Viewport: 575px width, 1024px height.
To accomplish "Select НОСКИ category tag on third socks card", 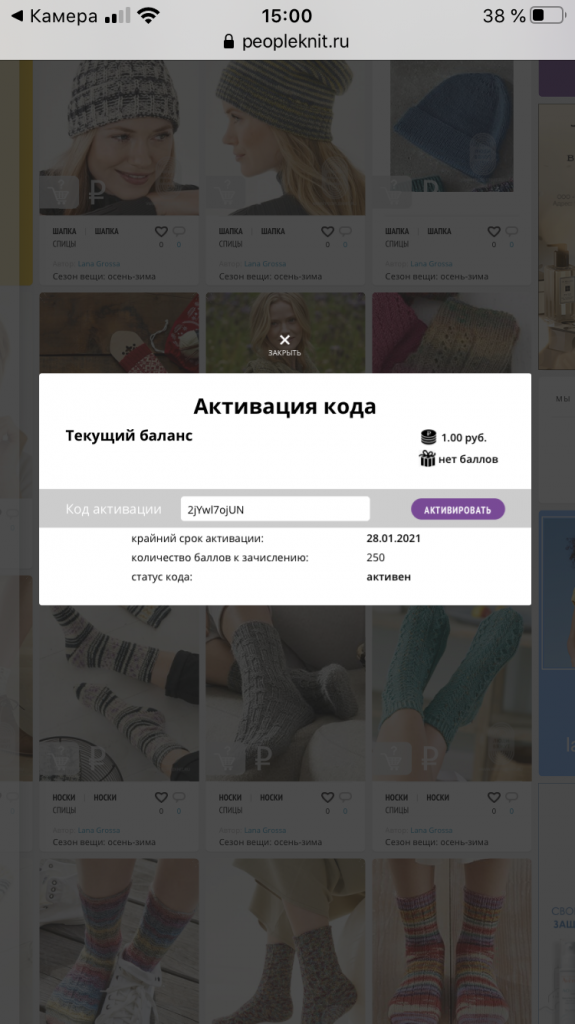I will point(397,797).
